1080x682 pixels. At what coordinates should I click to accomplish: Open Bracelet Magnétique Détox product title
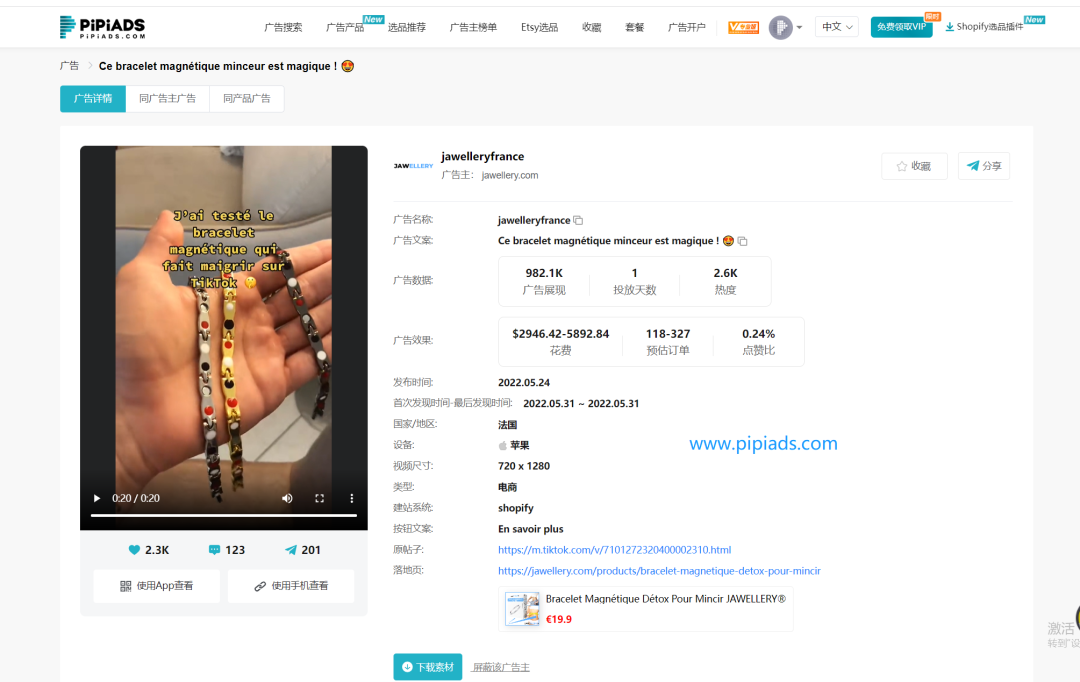[x=665, y=599]
